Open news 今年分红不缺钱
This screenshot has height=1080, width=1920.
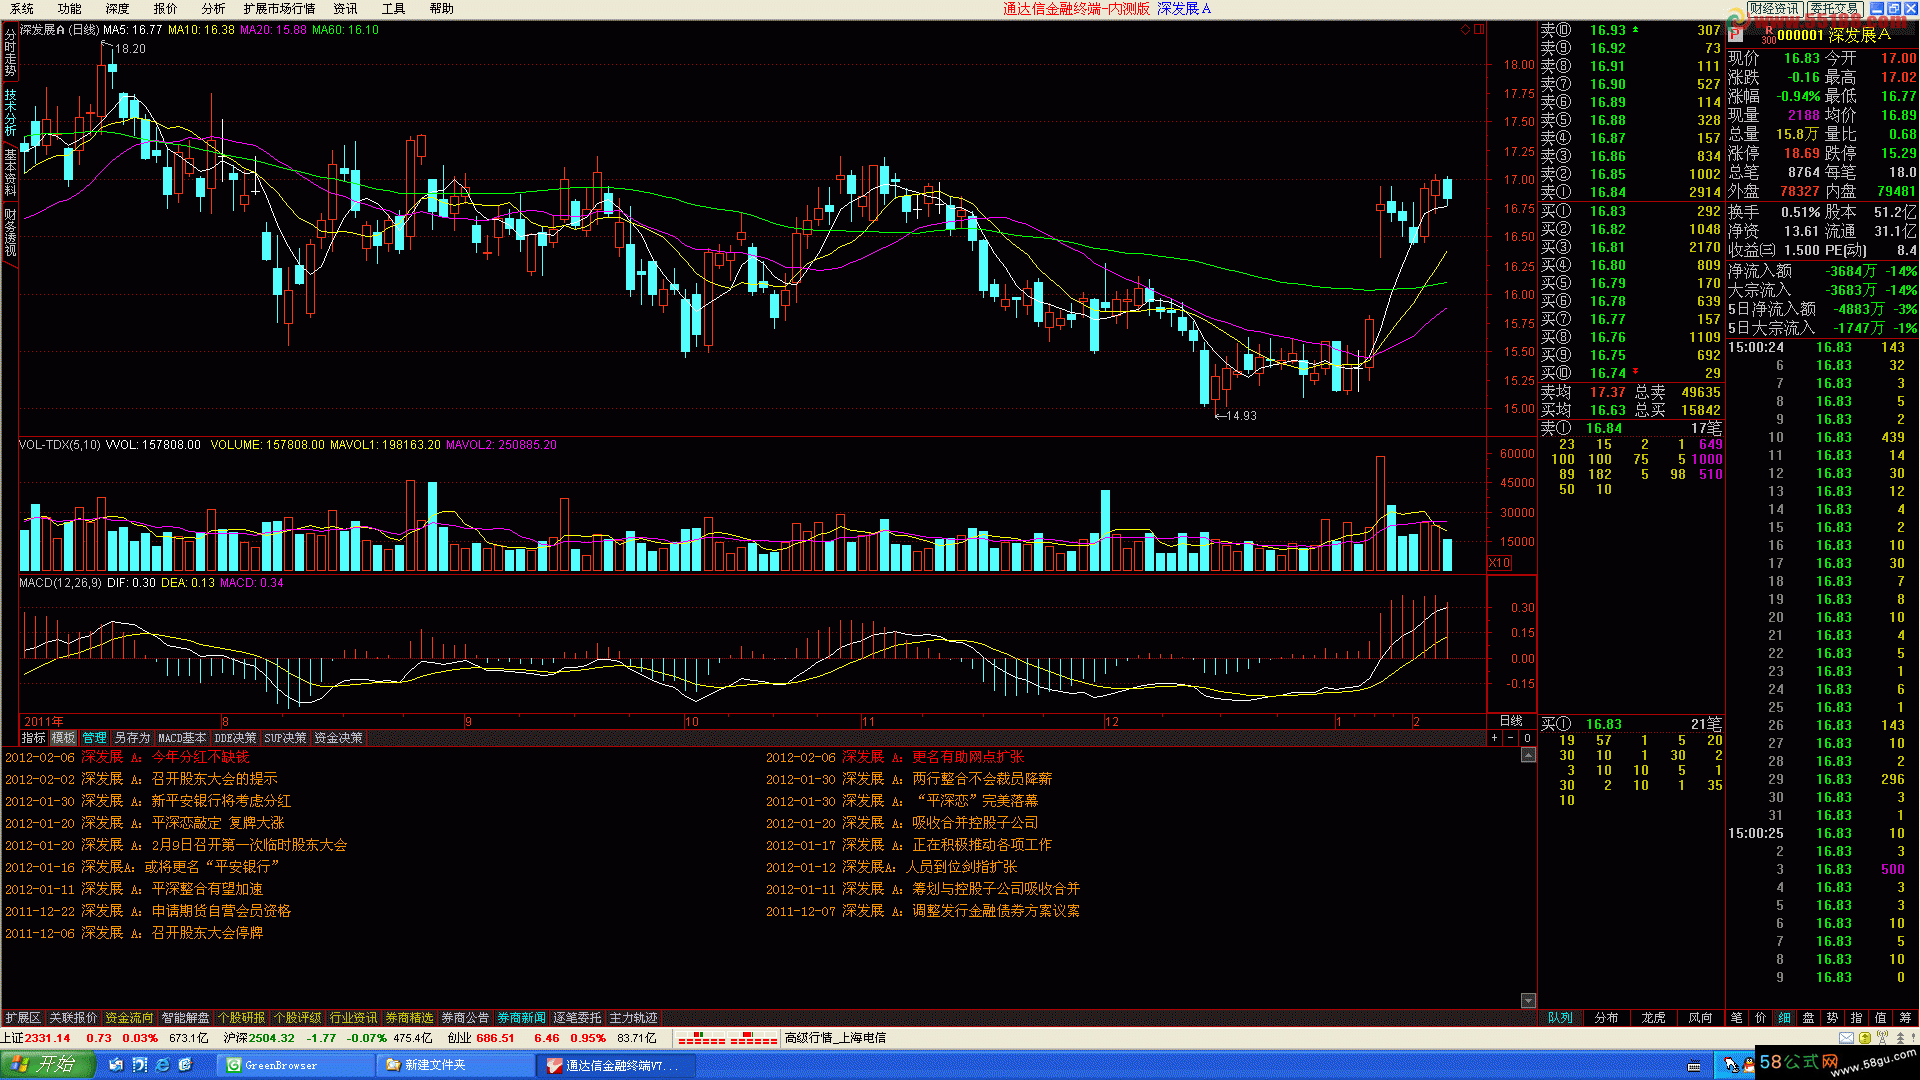(200, 757)
